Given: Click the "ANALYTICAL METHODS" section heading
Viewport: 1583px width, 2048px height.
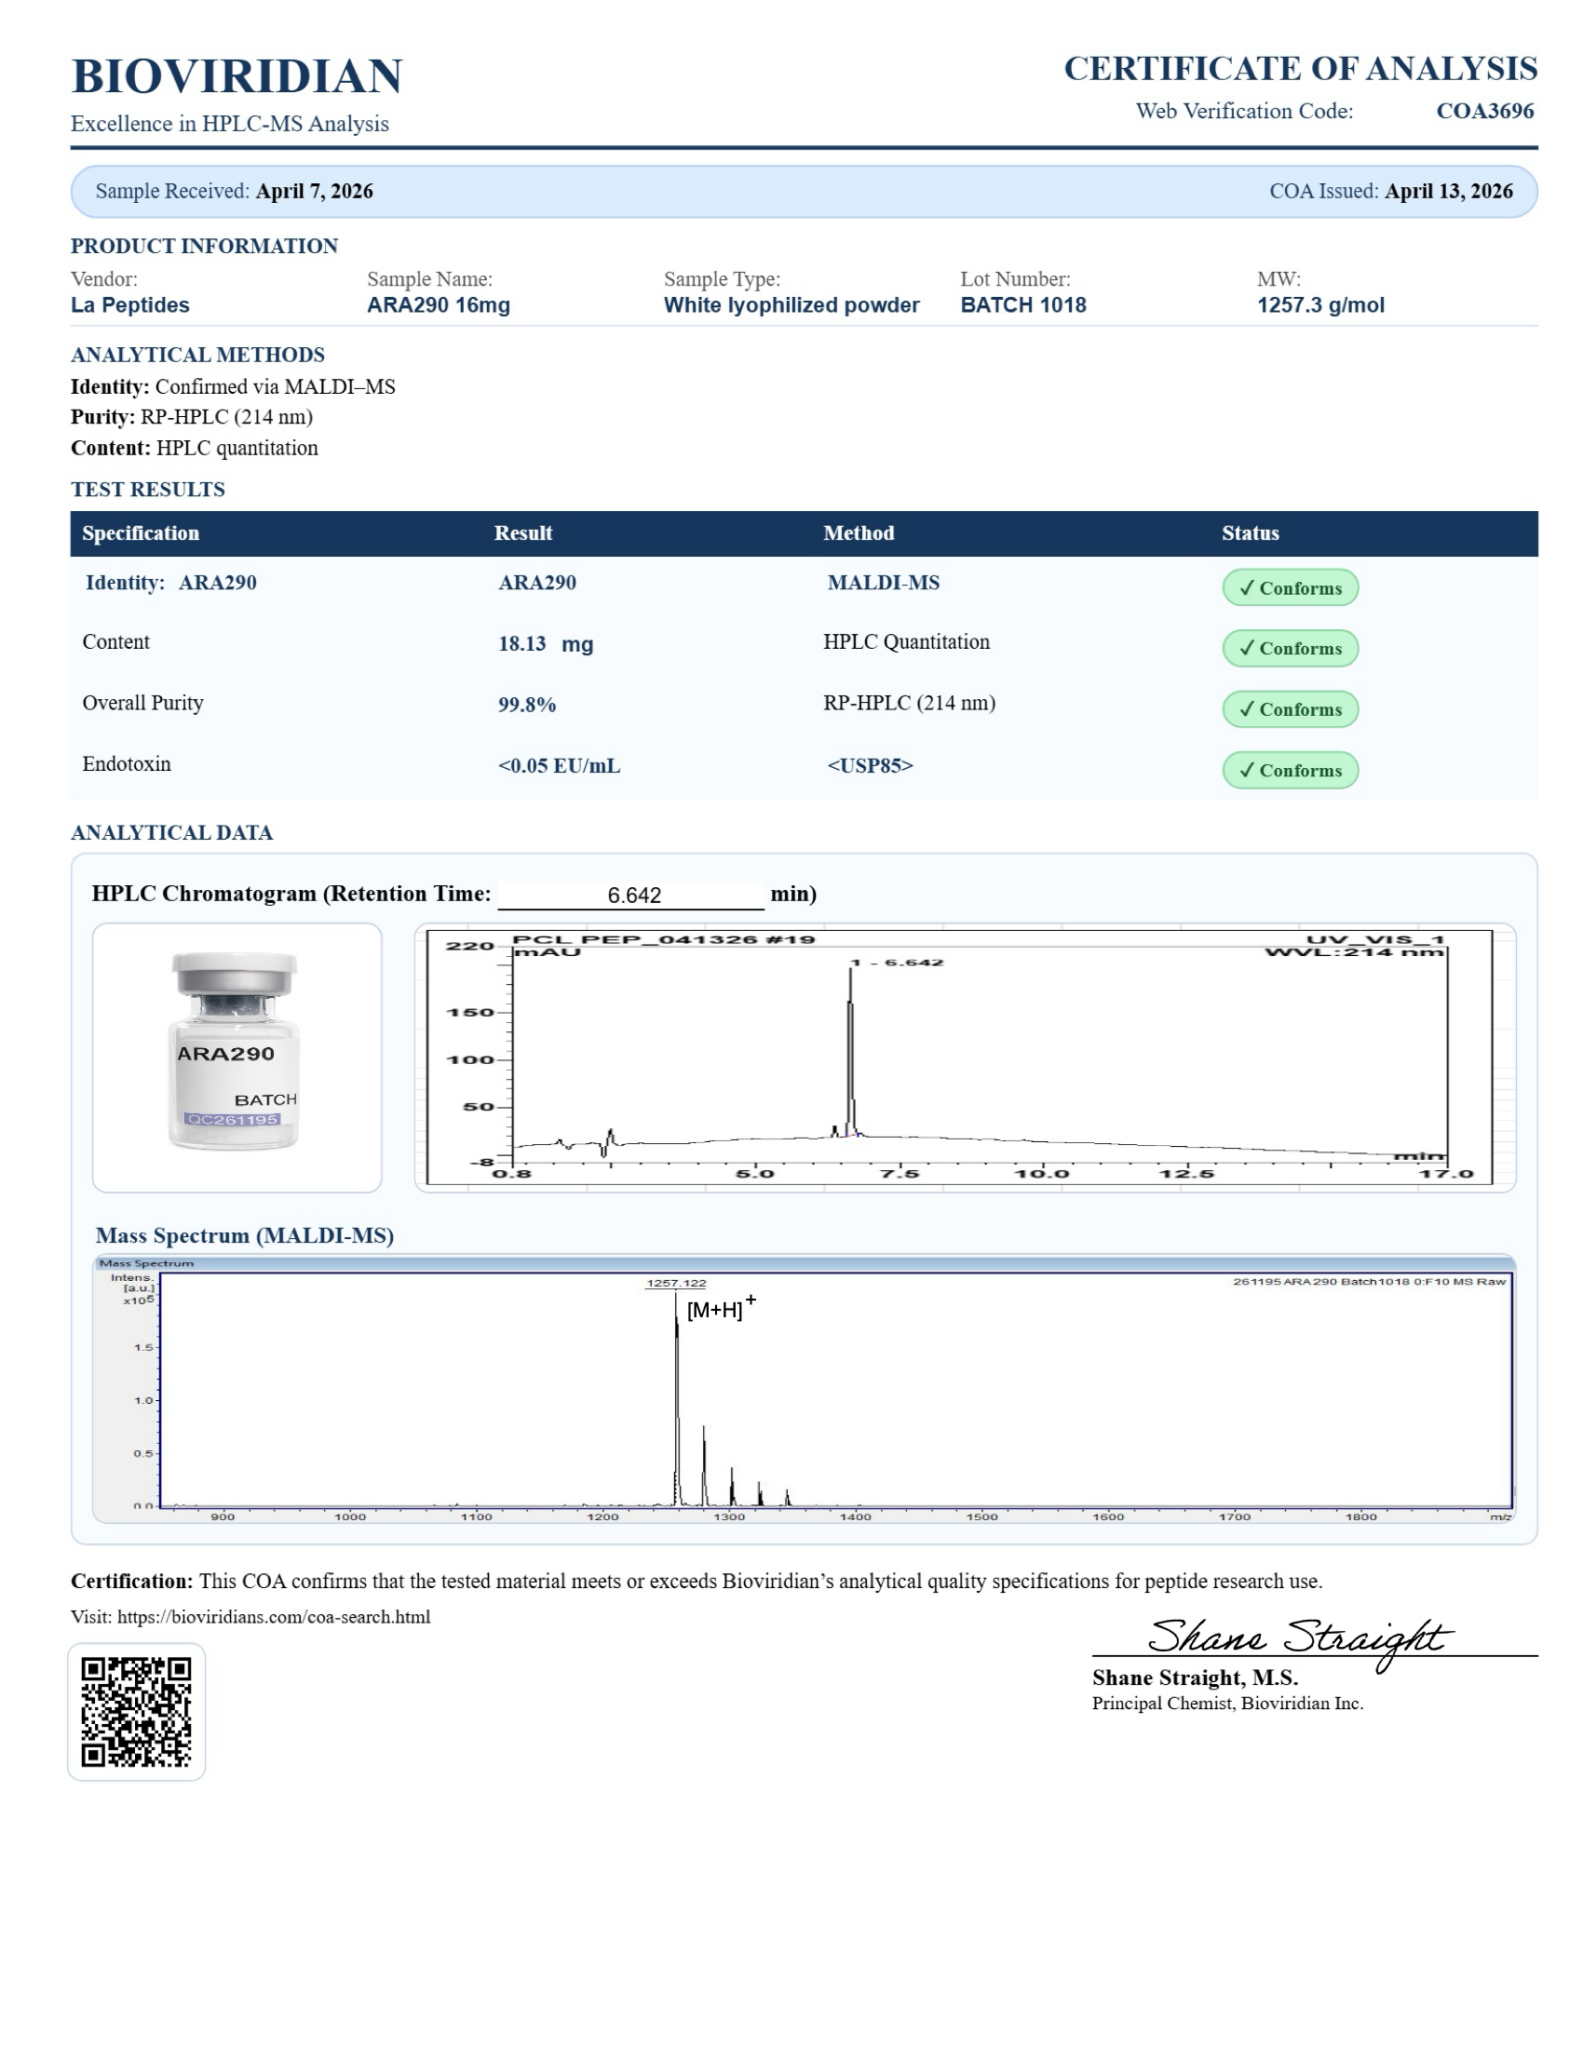Looking at the screenshot, I should [x=198, y=355].
